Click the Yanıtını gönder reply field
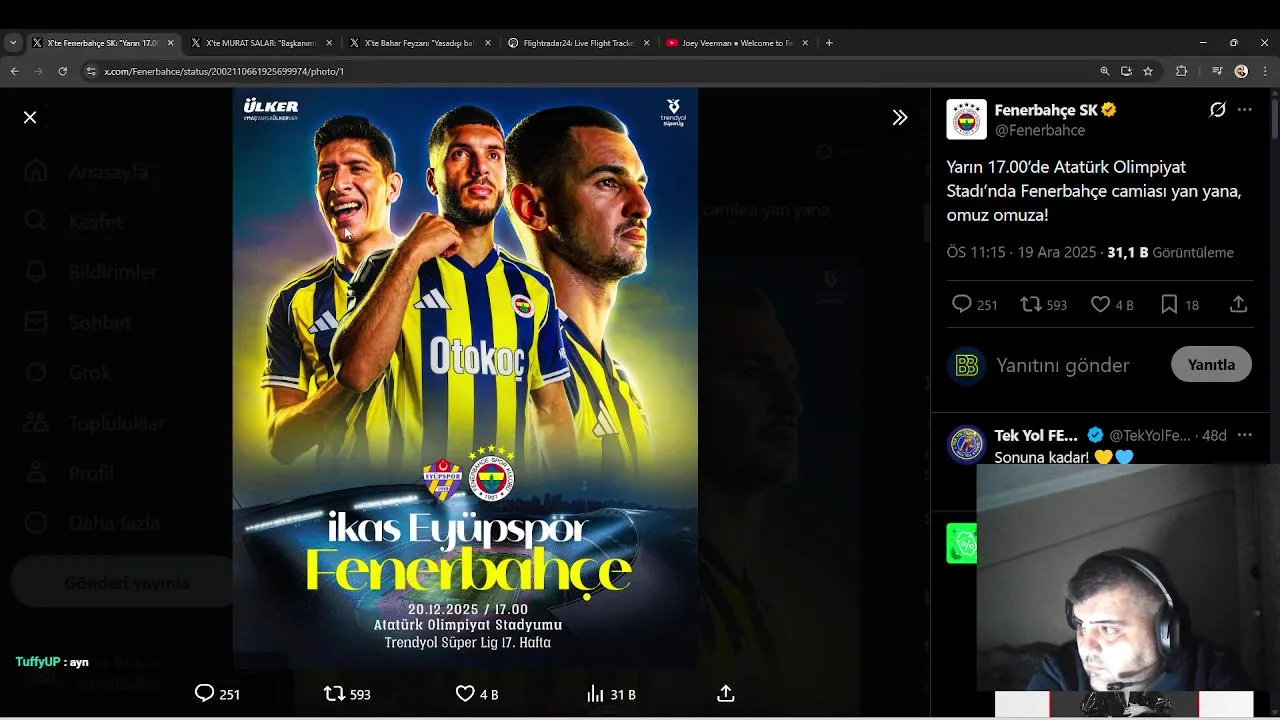This screenshot has width=1280, height=720. [1062, 365]
